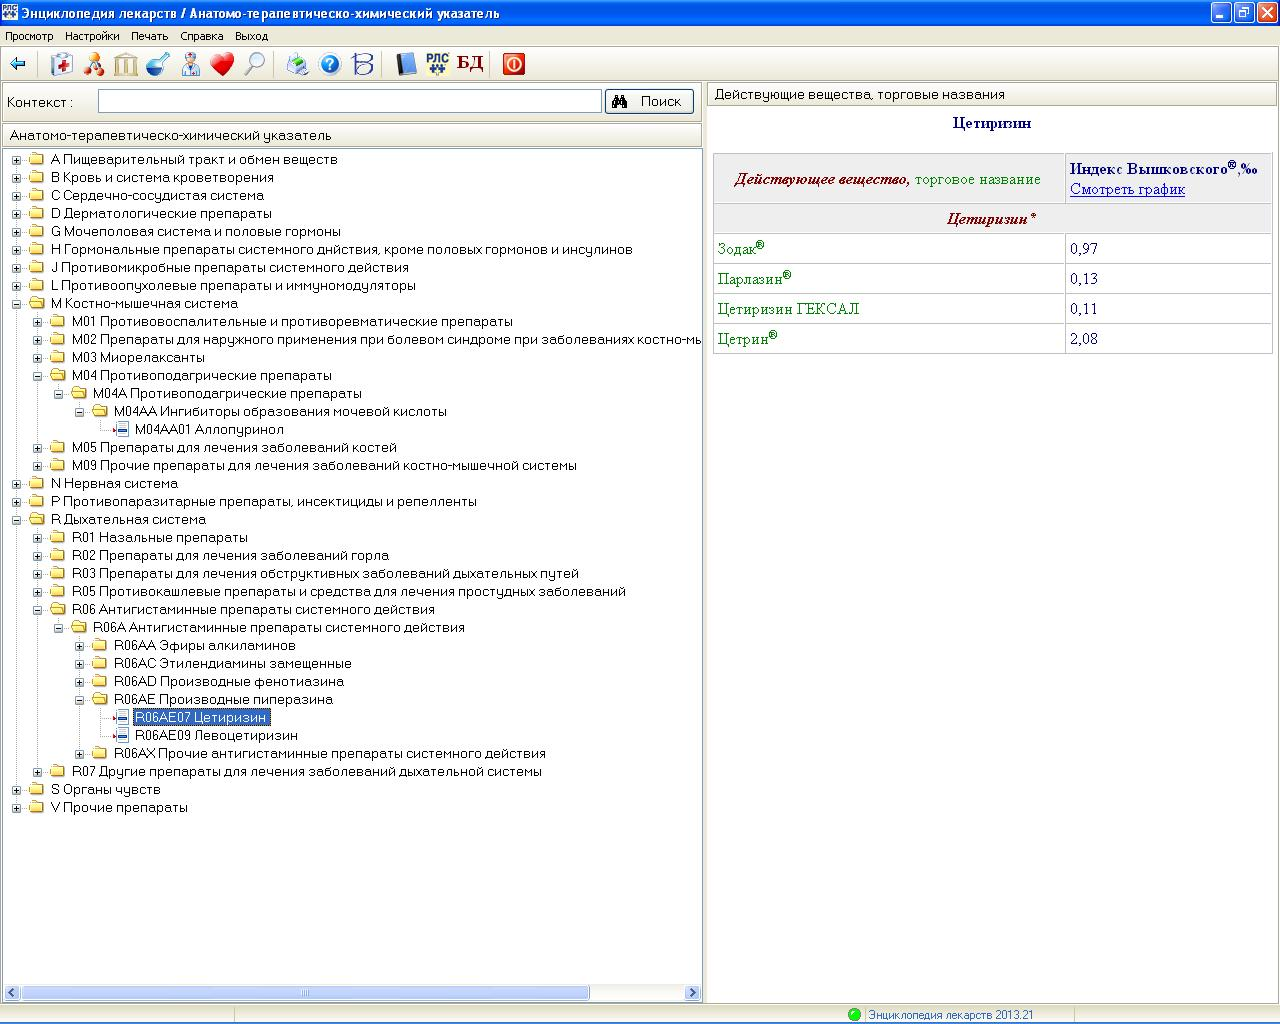Click the magnifying glass search icon
Image resolution: width=1280 pixels, height=1024 pixels.
click(x=255, y=64)
